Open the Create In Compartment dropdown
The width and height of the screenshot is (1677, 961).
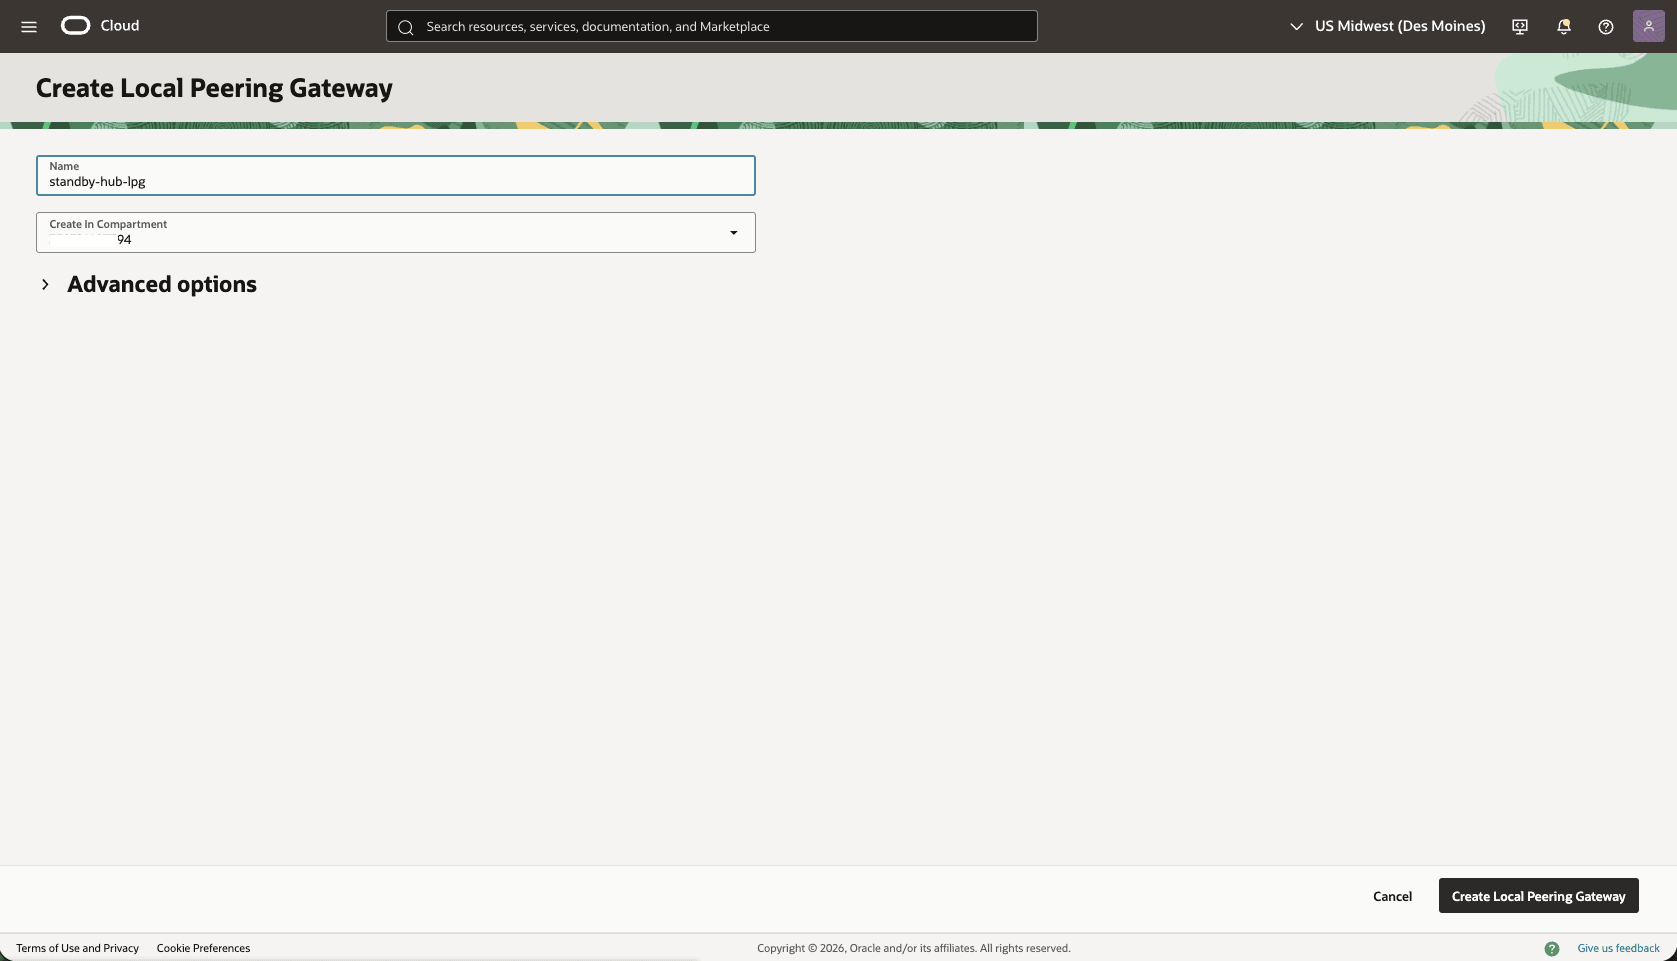click(733, 232)
